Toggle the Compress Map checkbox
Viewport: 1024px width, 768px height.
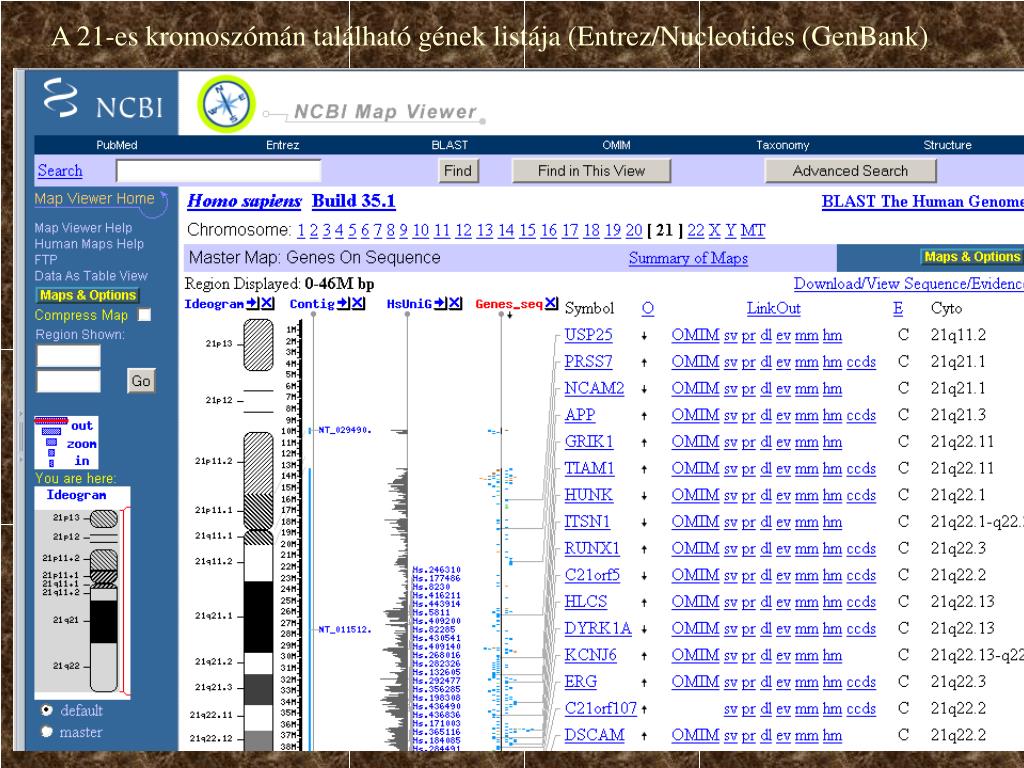pyautogui.click(x=144, y=315)
